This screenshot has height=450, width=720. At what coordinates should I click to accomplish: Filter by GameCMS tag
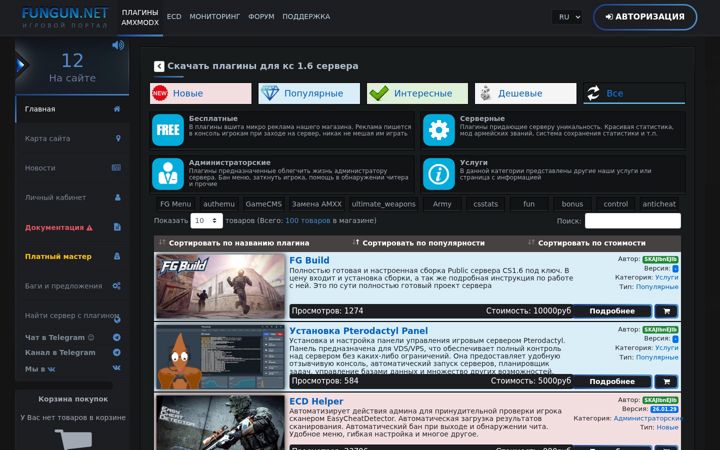pyautogui.click(x=264, y=204)
